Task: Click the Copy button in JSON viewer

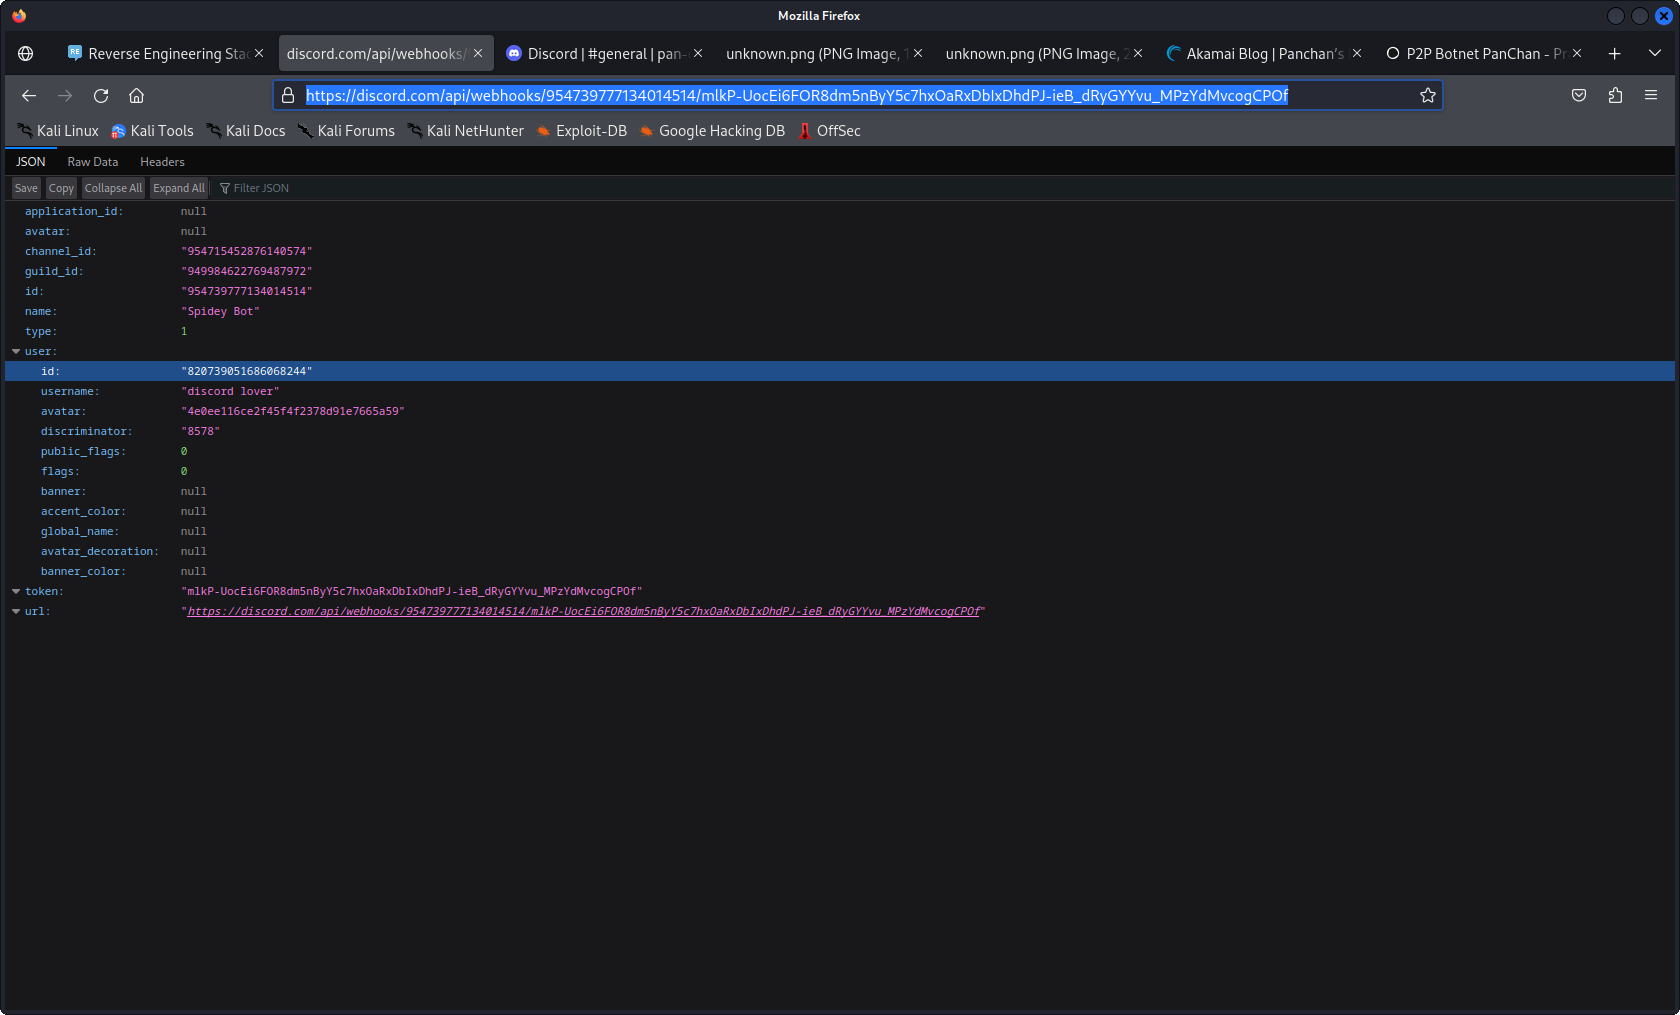Action: (x=61, y=188)
